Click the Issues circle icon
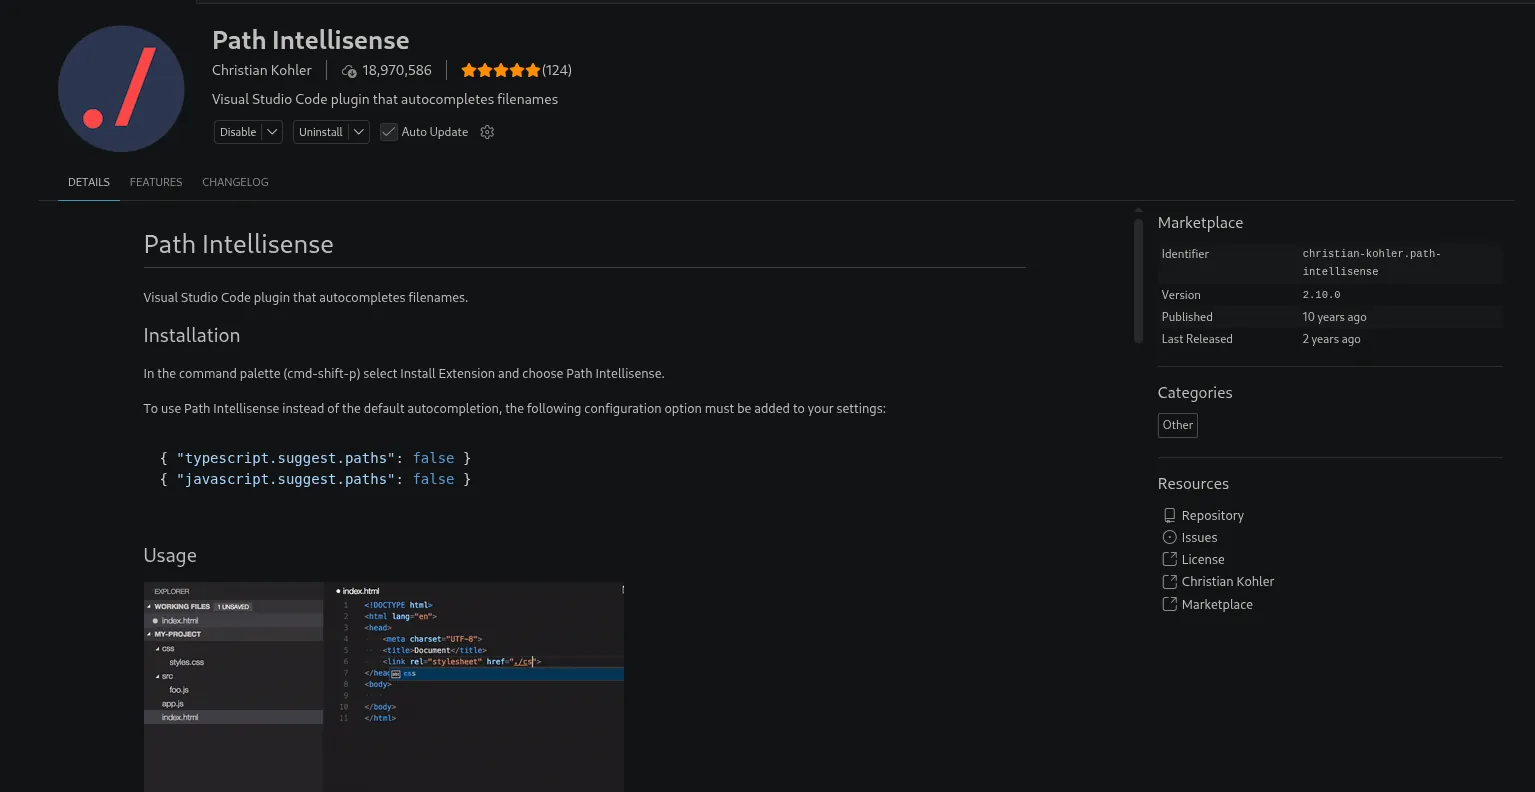Image resolution: width=1535 pixels, height=792 pixels. point(1169,537)
